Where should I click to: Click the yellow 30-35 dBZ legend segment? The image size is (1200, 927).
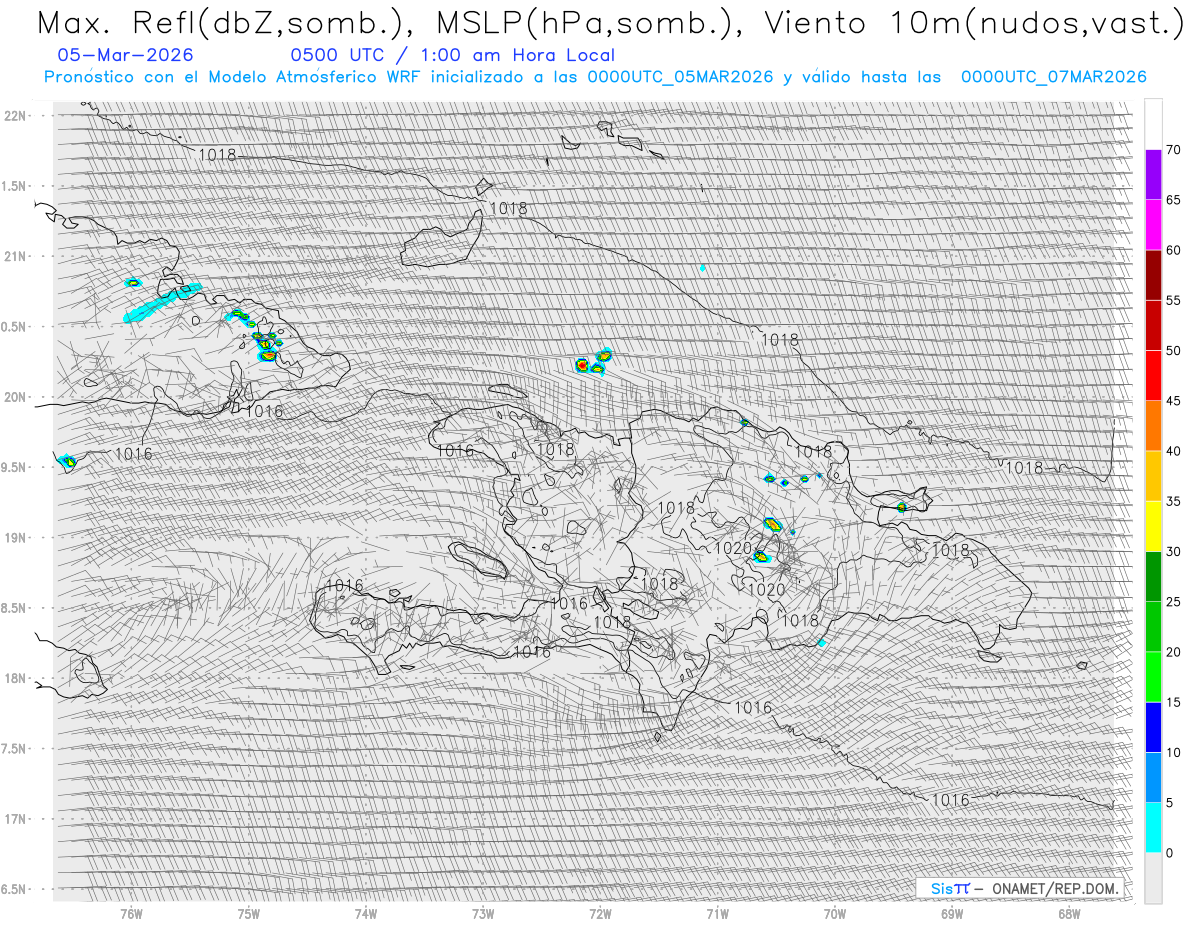click(1153, 526)
